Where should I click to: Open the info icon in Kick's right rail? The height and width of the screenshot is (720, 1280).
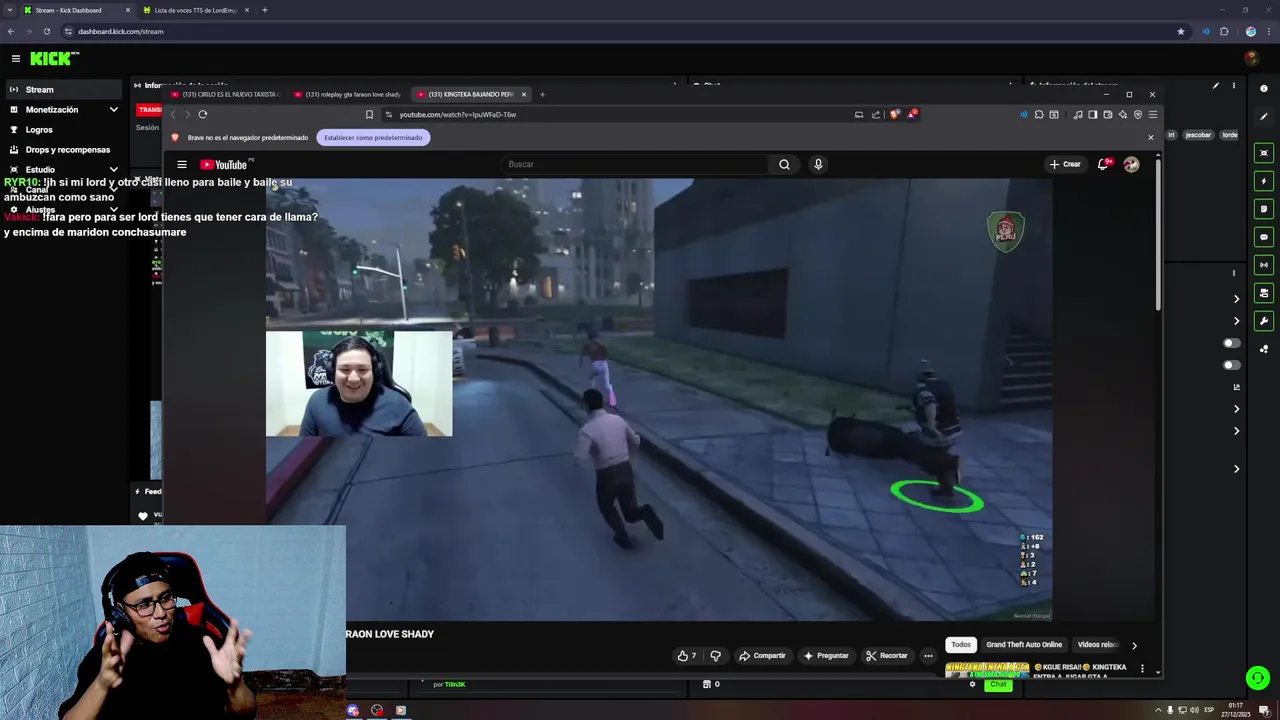point(1264,88)
